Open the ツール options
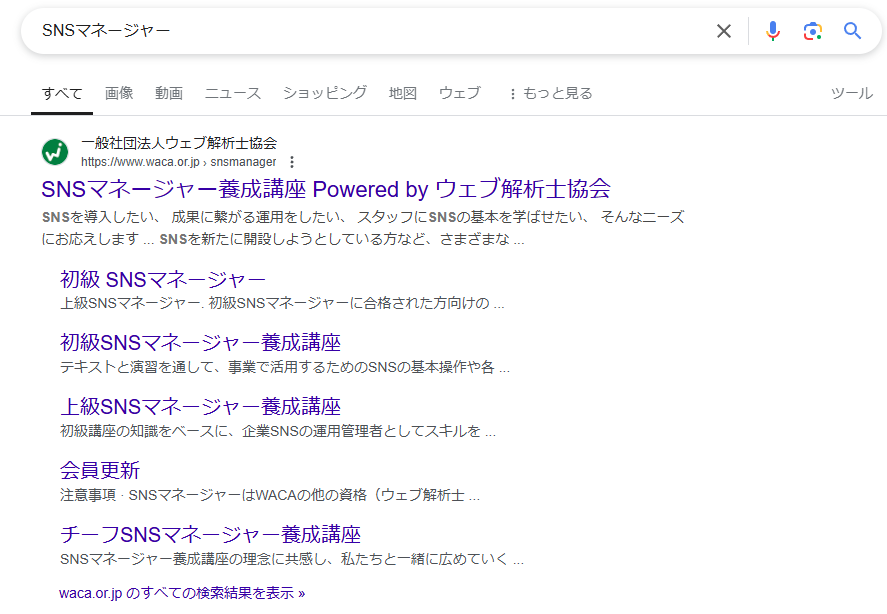887x614 pixels. click(851, 93)
